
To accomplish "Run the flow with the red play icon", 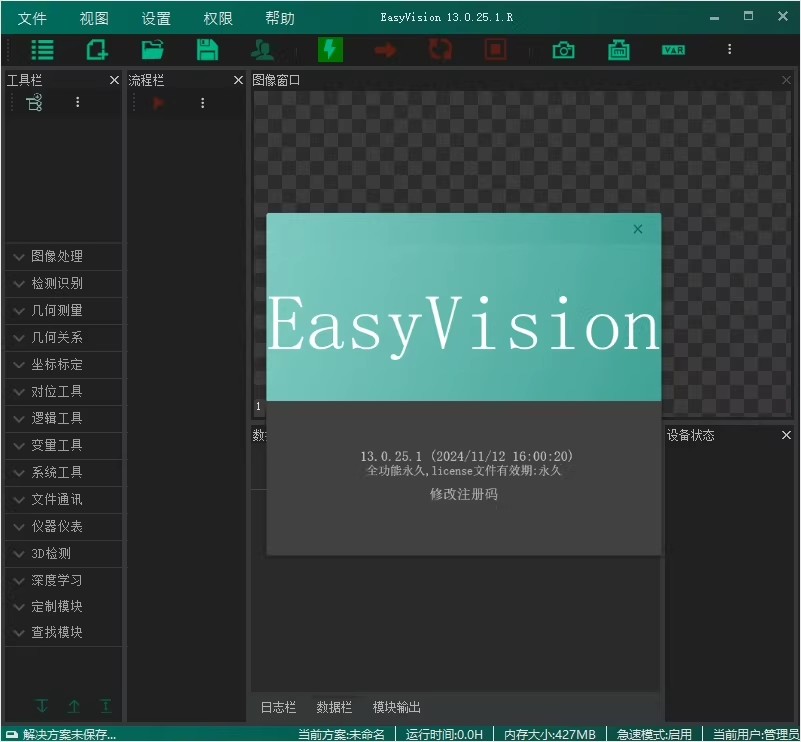I will pyautogui.click(x=158, y=103).
